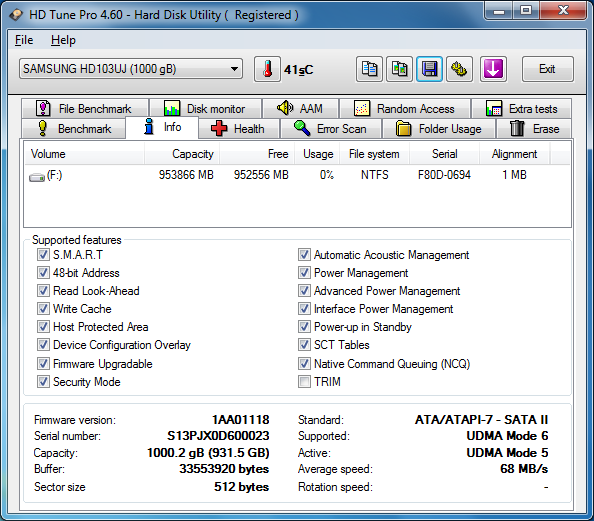Viewport: 594px width, 521px height.
Task: Click the Exit button
Action: point(547,69)
